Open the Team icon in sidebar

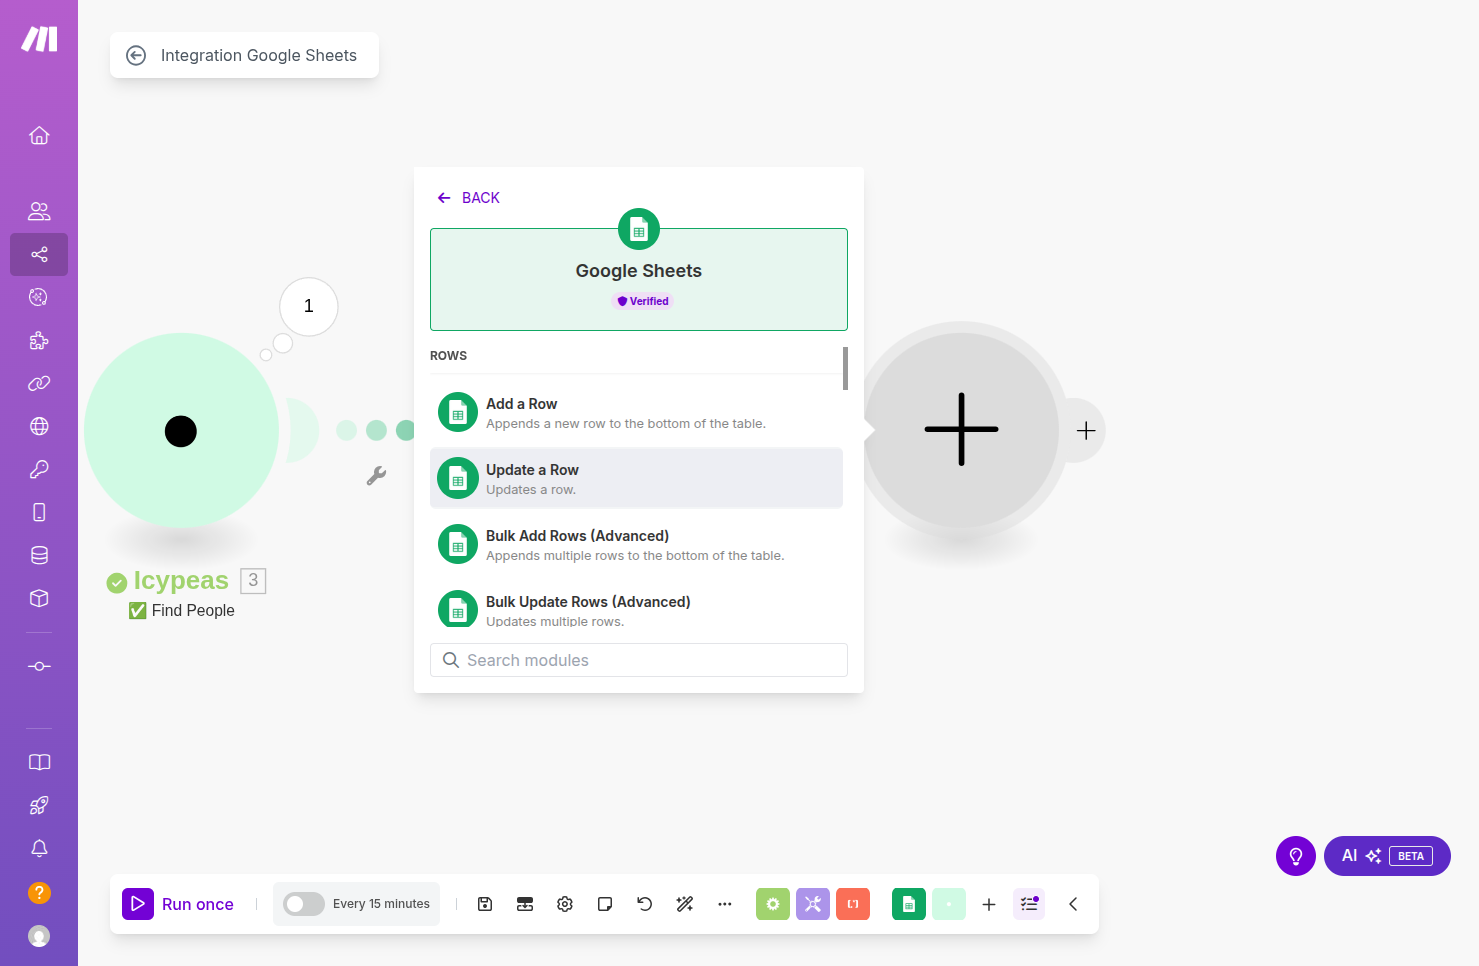pos(39,211)
